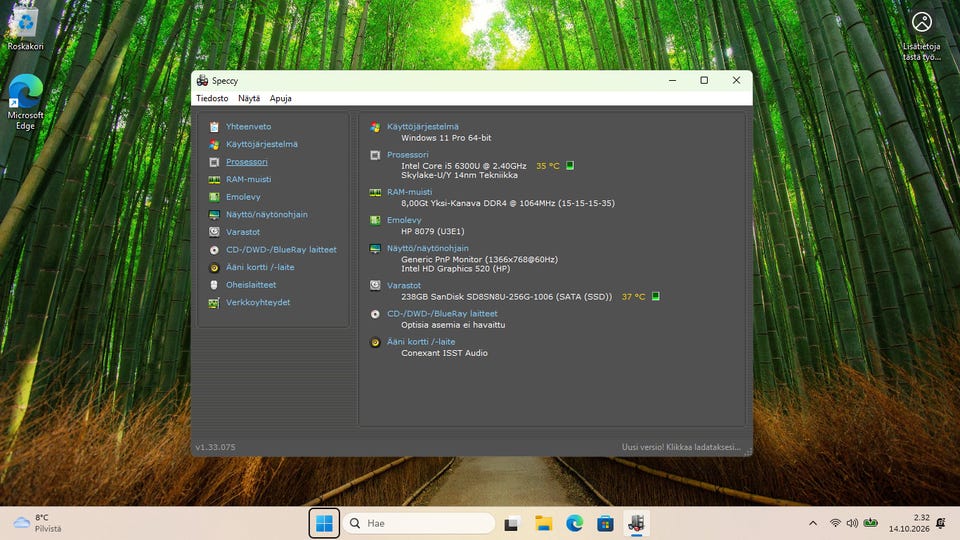Screen dimensions: 960x540
Task: Open Roskakori desktop icon
Action: point(25,29)
